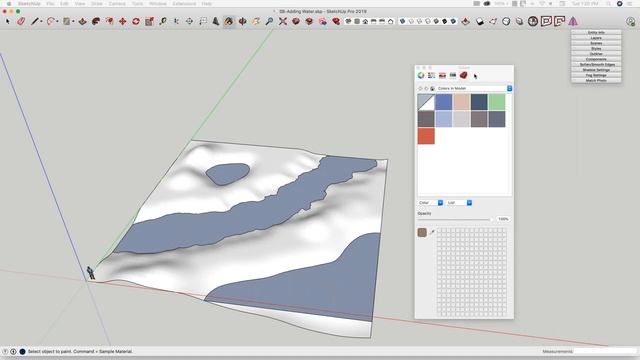Open the image palettes picker tab

click(x=453, y=76)
